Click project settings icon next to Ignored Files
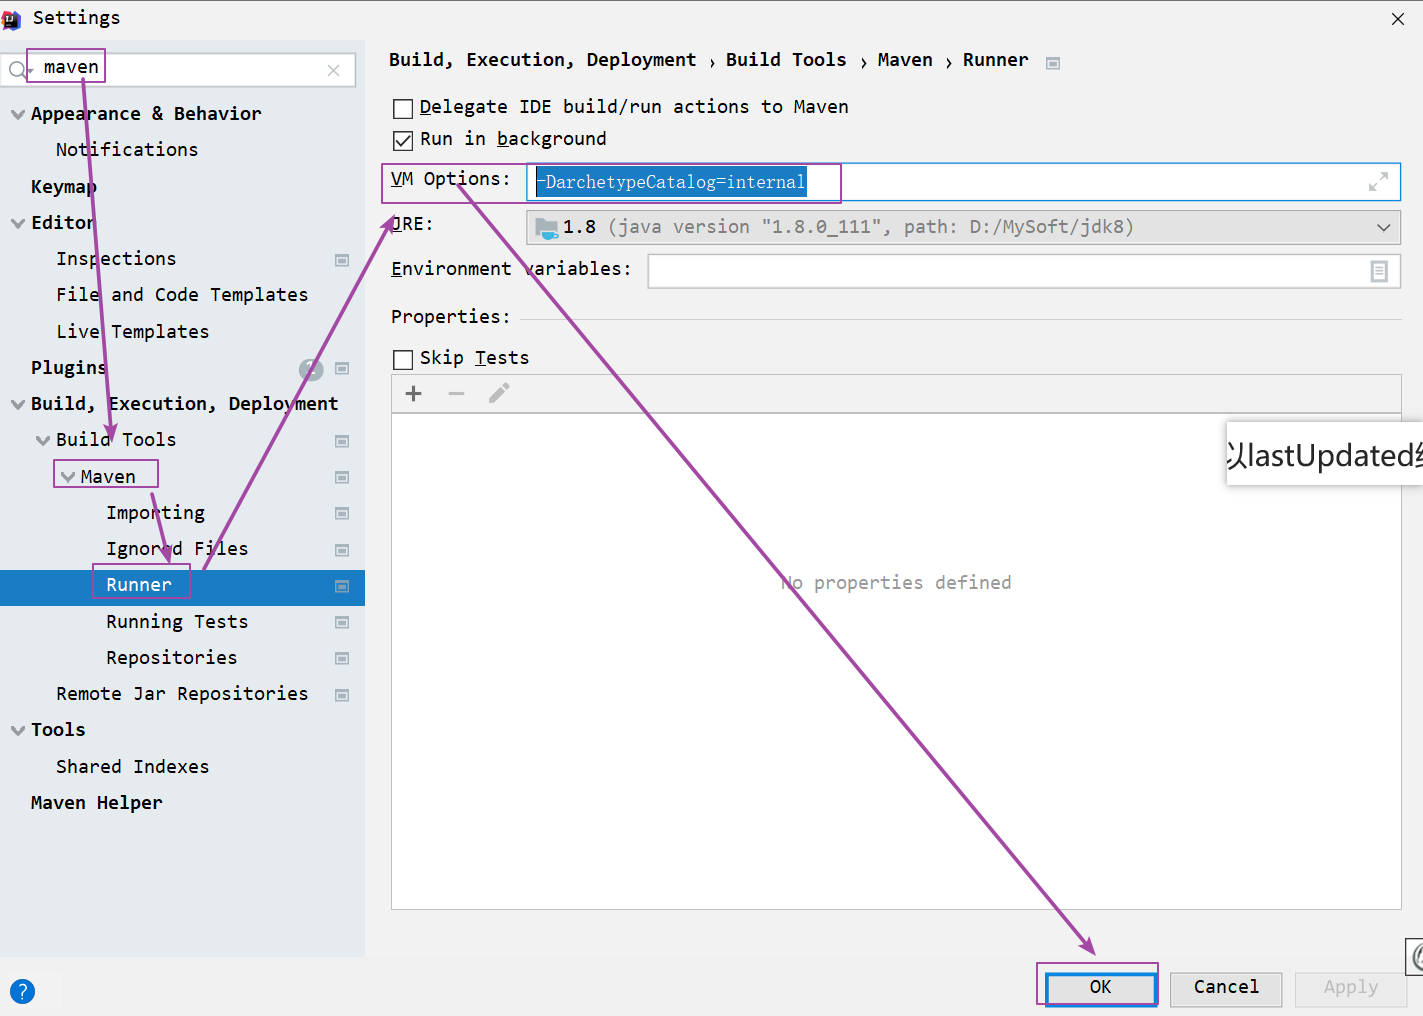The width and height of the screenshot is (1423, 1016). (x=342, y=550)
